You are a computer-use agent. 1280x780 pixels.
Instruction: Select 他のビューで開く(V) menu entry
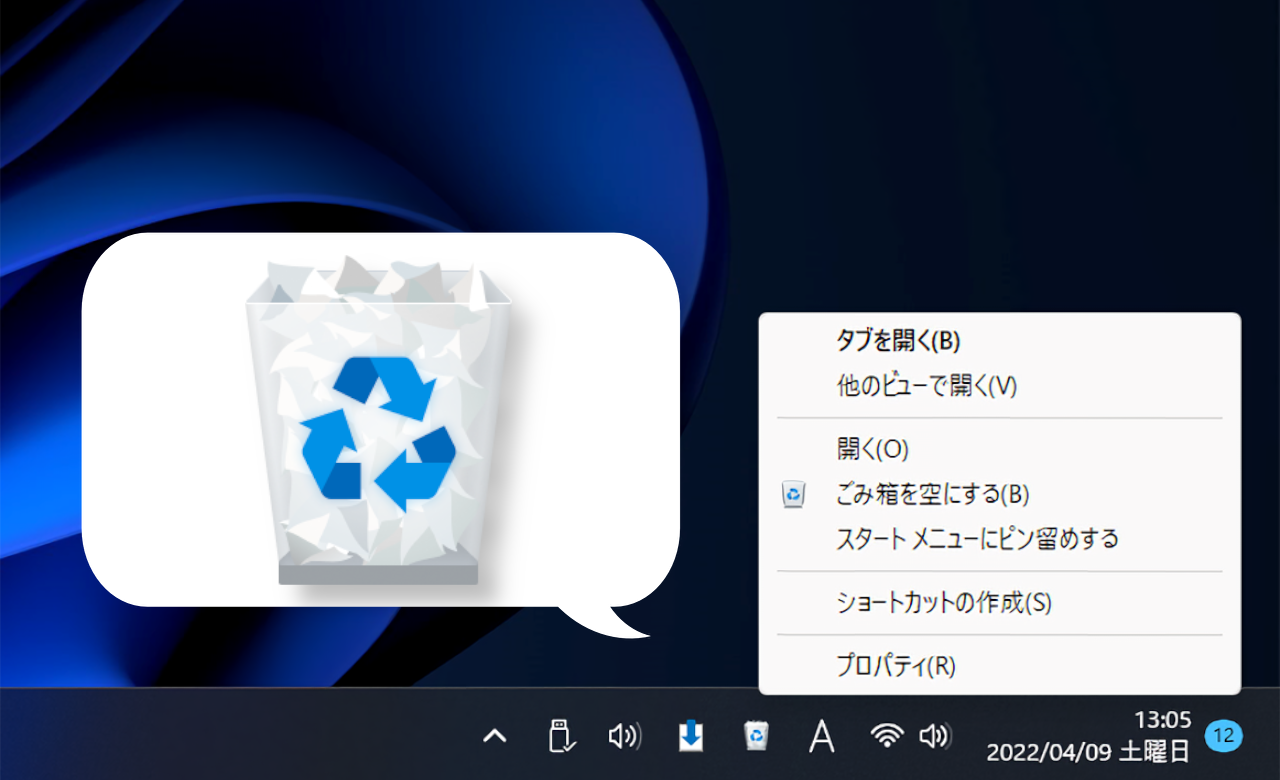coord(999,386)
